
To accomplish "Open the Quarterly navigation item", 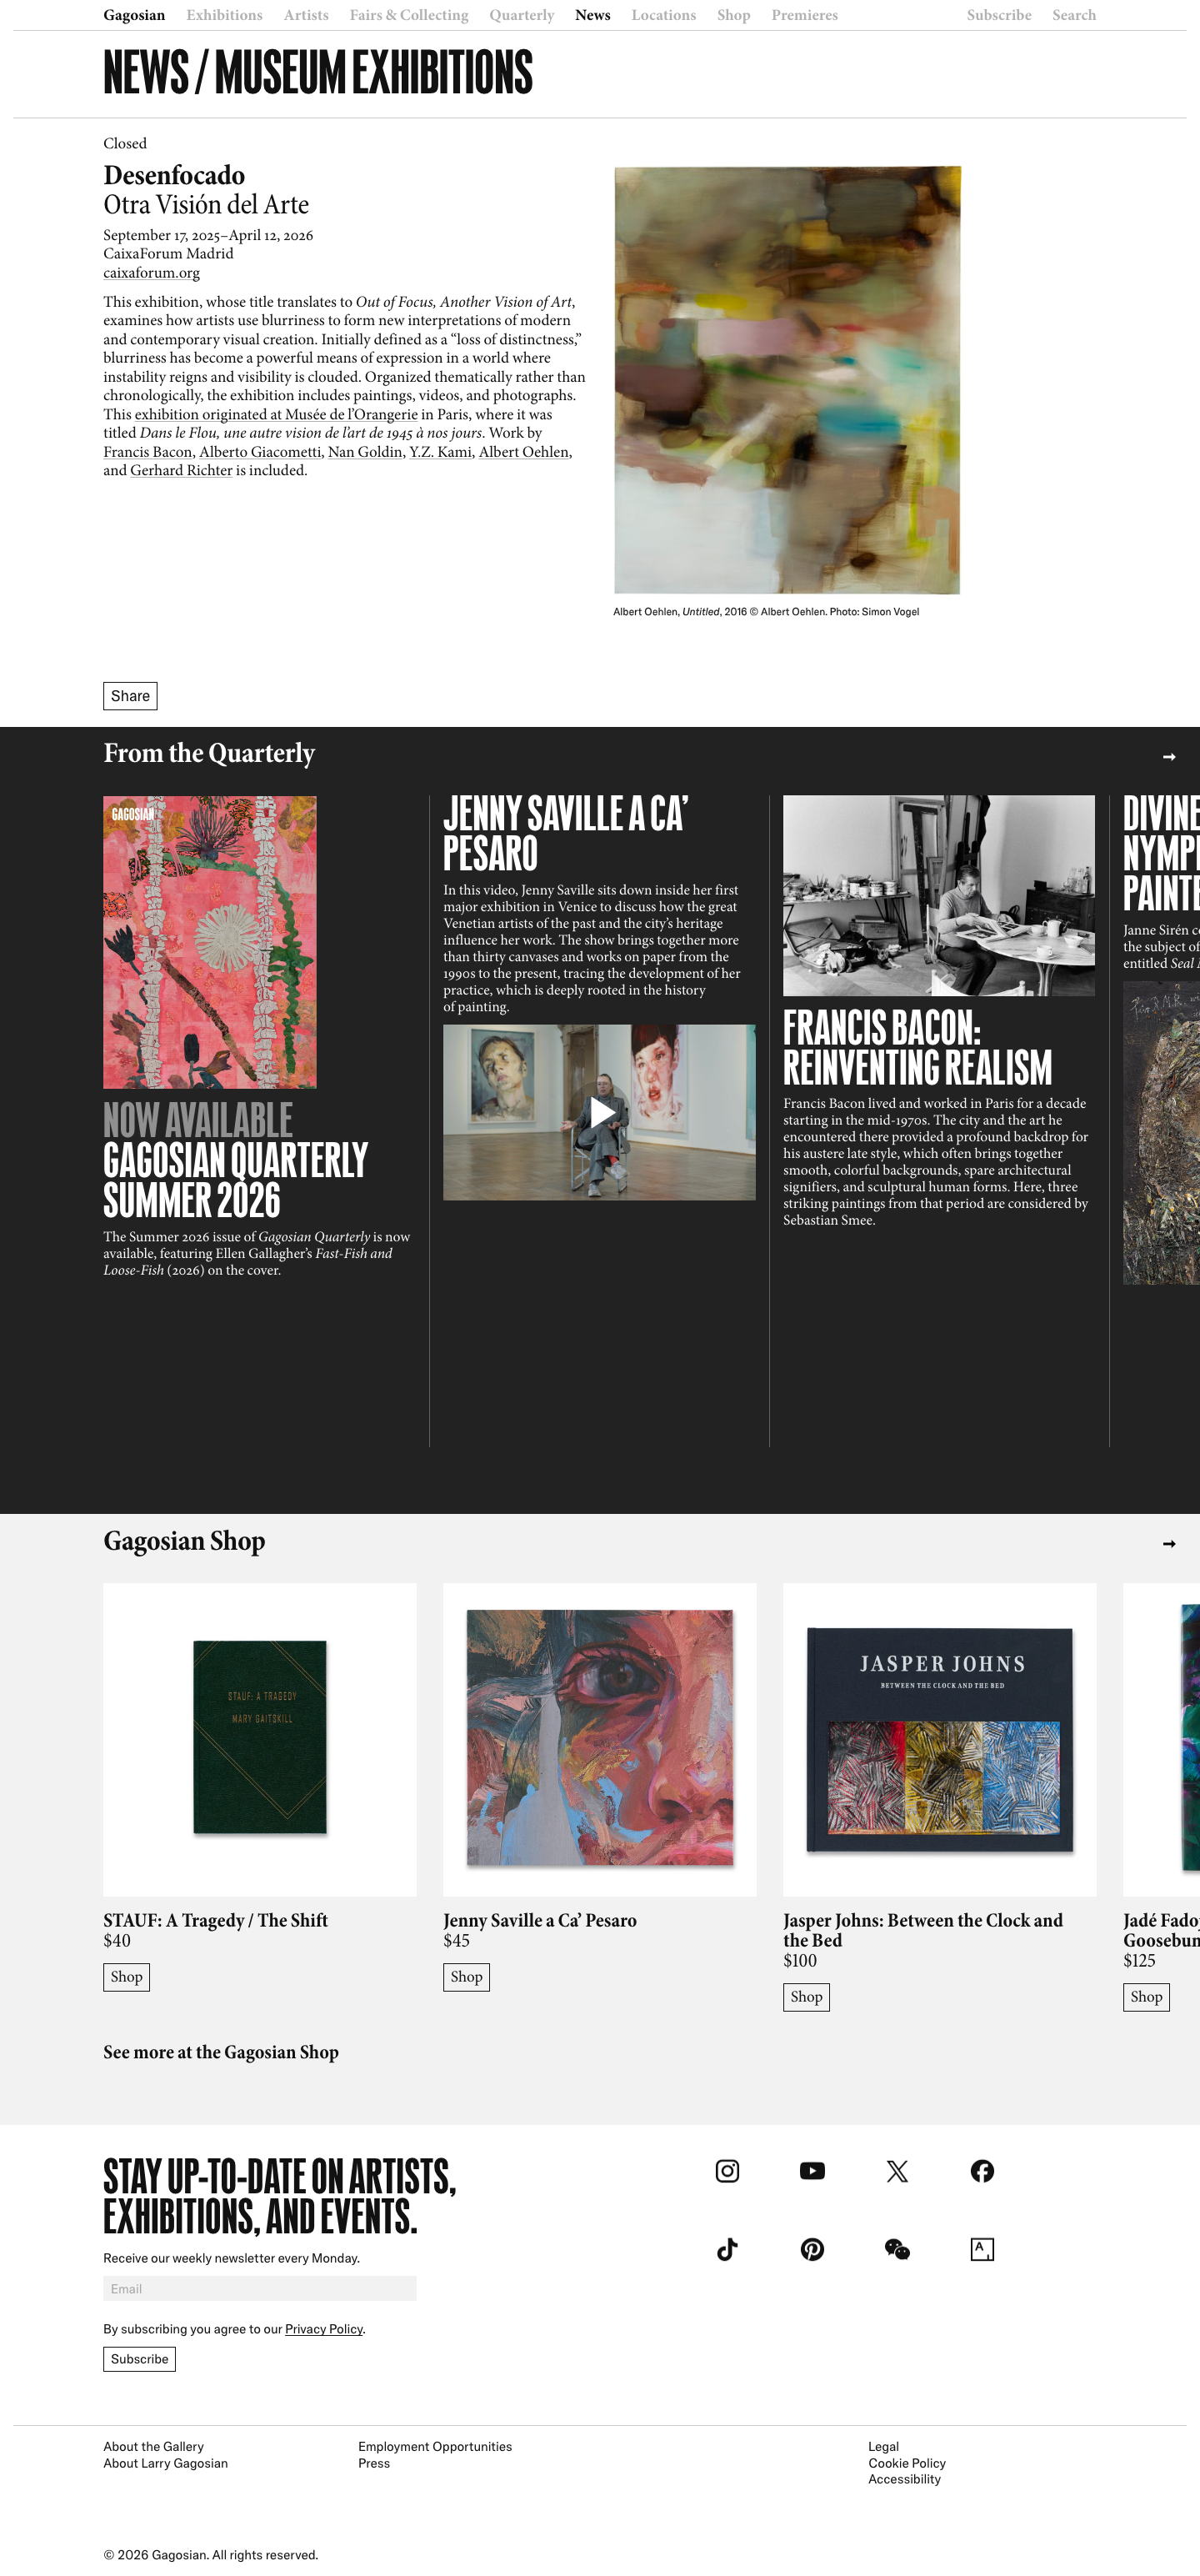I will [522, 15].
